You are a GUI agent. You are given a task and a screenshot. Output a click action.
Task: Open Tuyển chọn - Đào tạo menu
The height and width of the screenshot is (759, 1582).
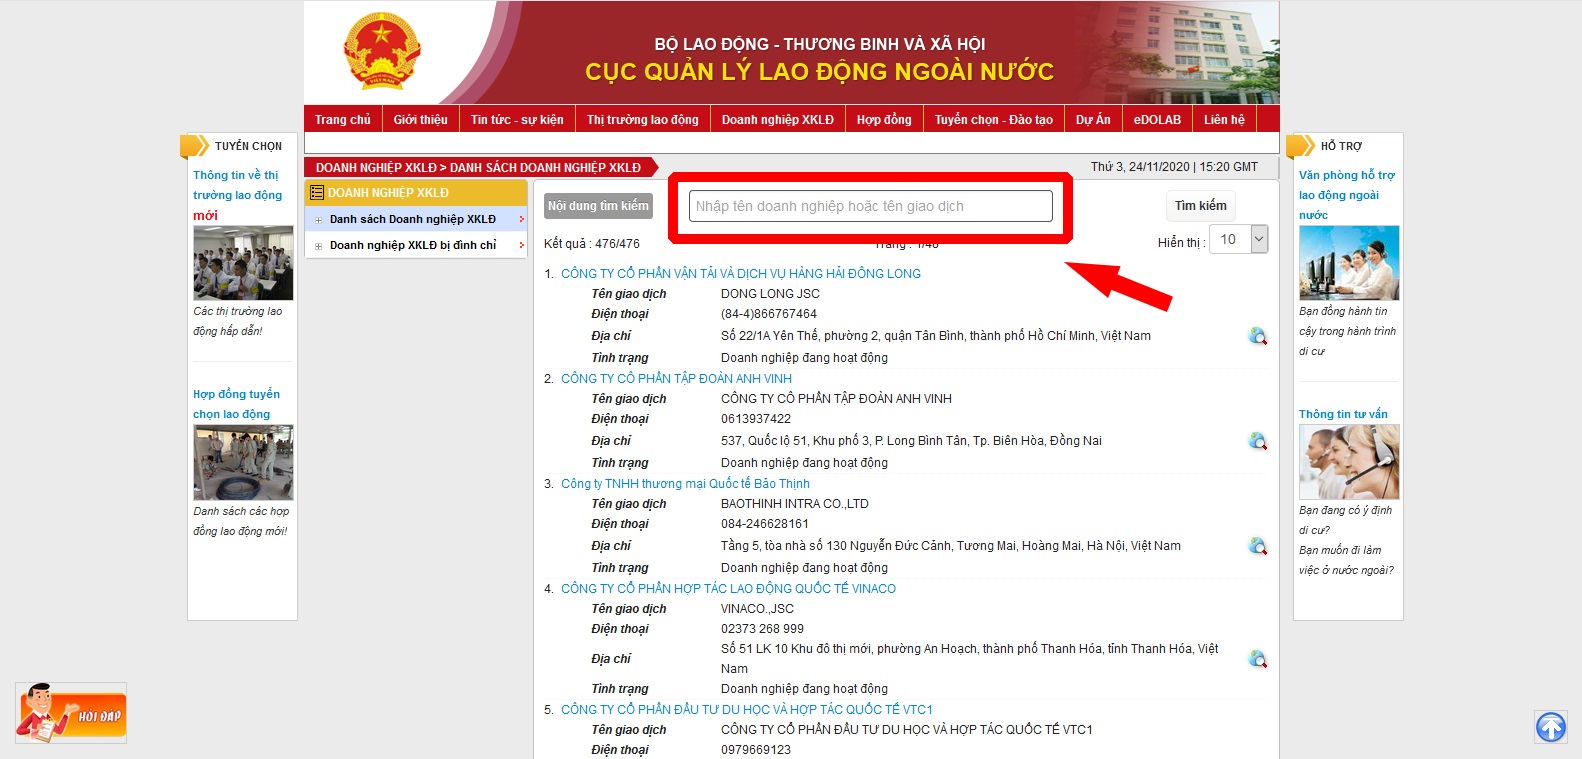tap(994, 119)
